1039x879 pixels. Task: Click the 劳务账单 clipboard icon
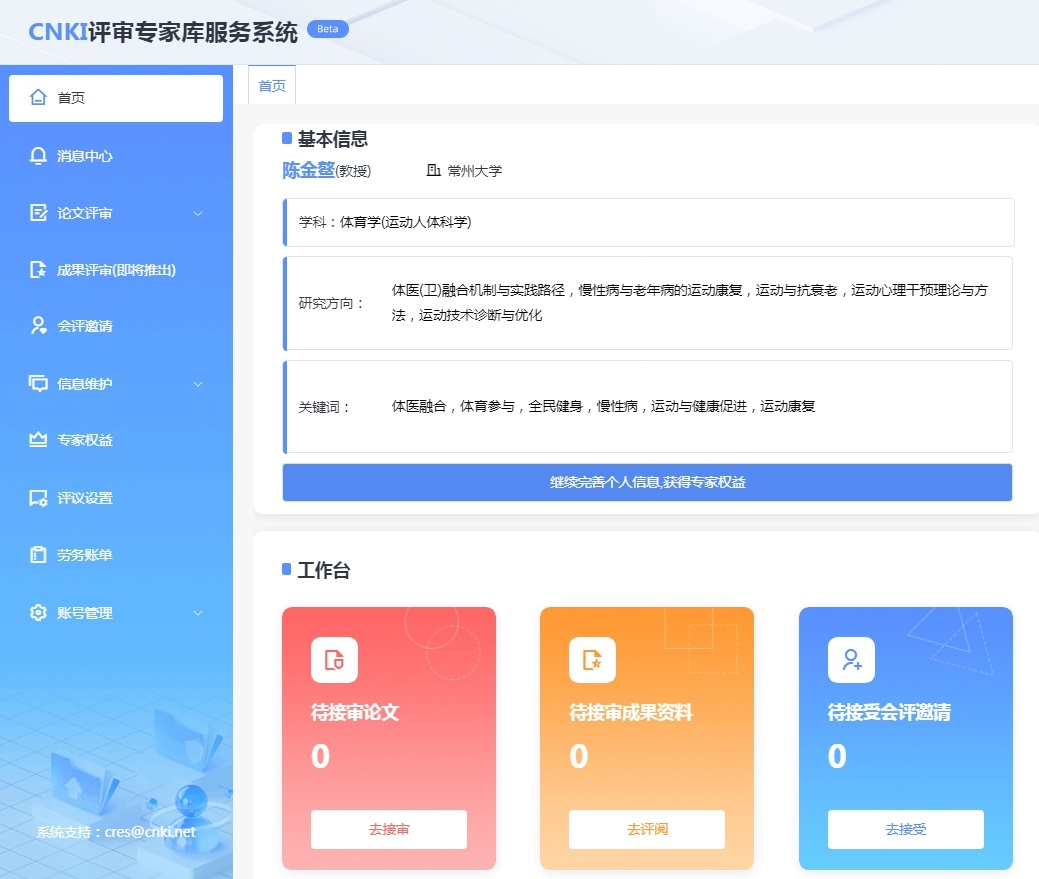[x=39, y=555]
